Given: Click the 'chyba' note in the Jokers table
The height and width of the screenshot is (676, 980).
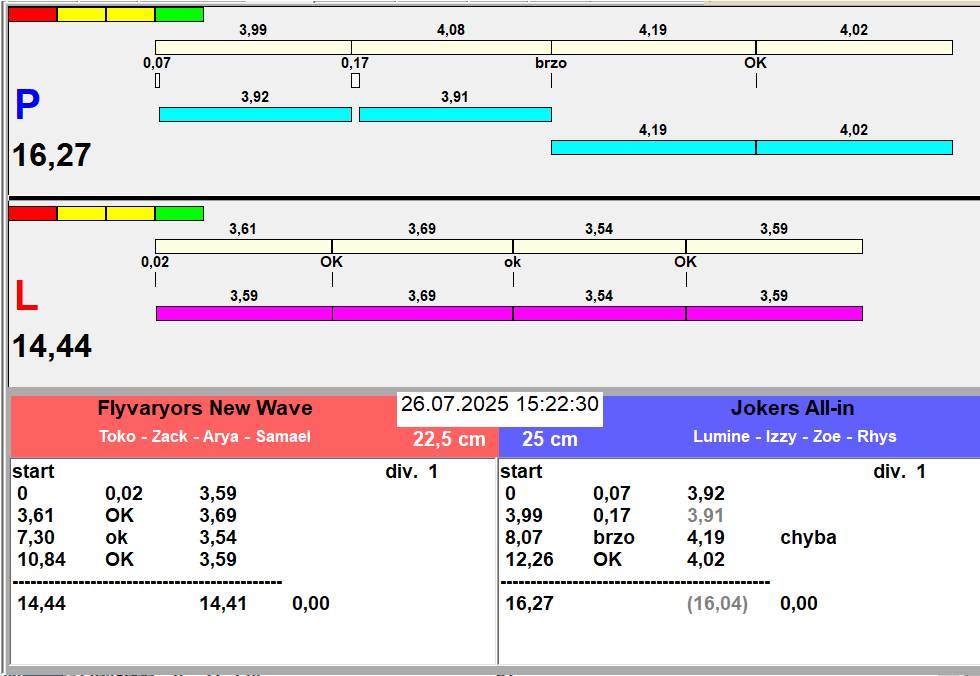Looking at the screenshot, I should click(808, 538).
